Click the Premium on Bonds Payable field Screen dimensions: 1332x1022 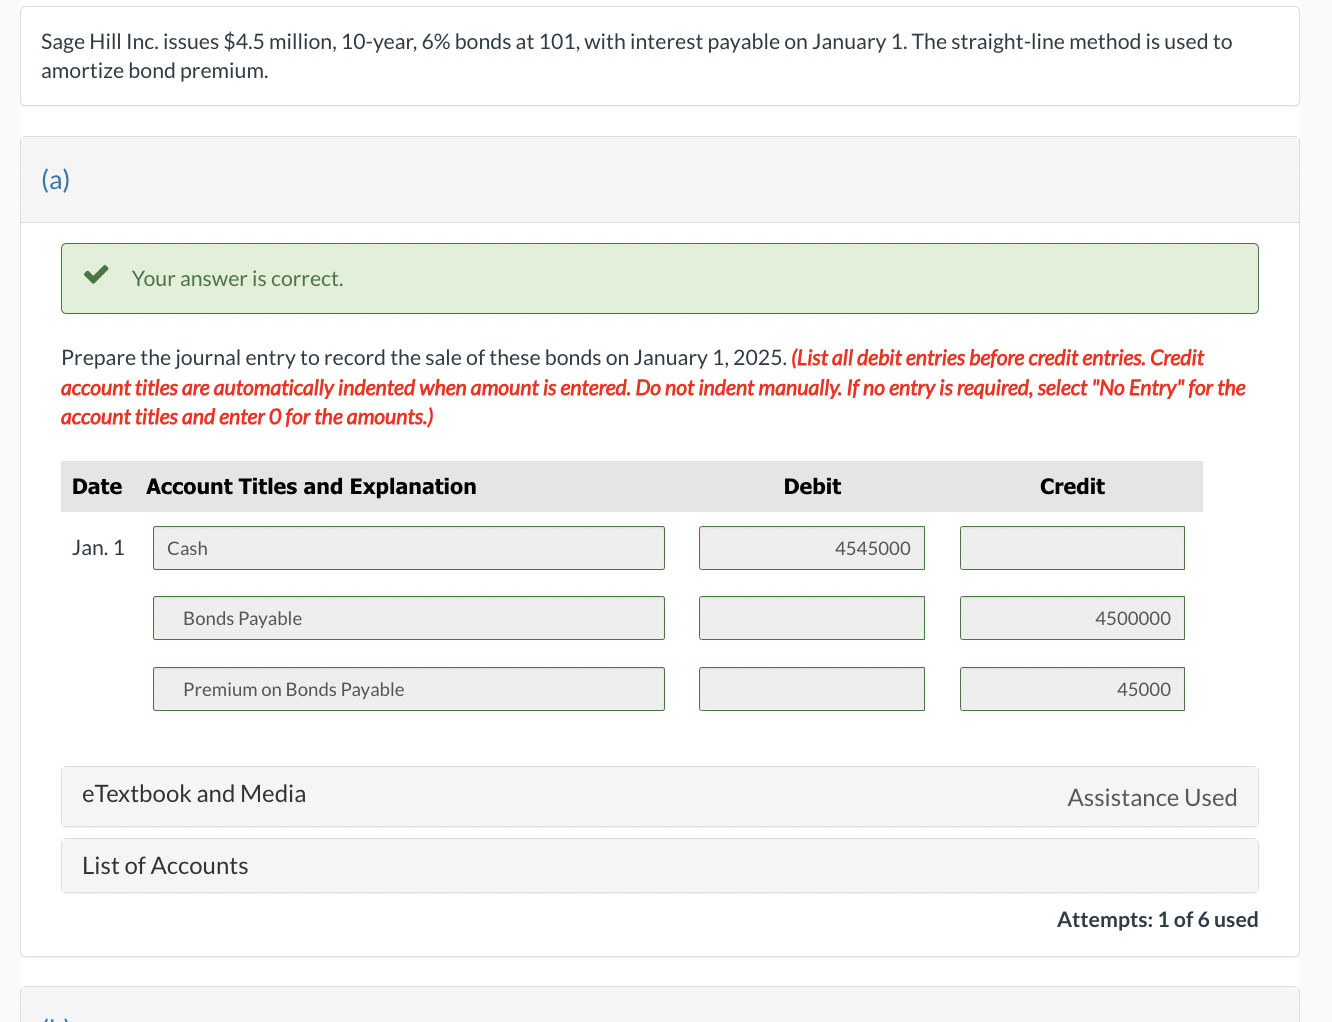408,689
